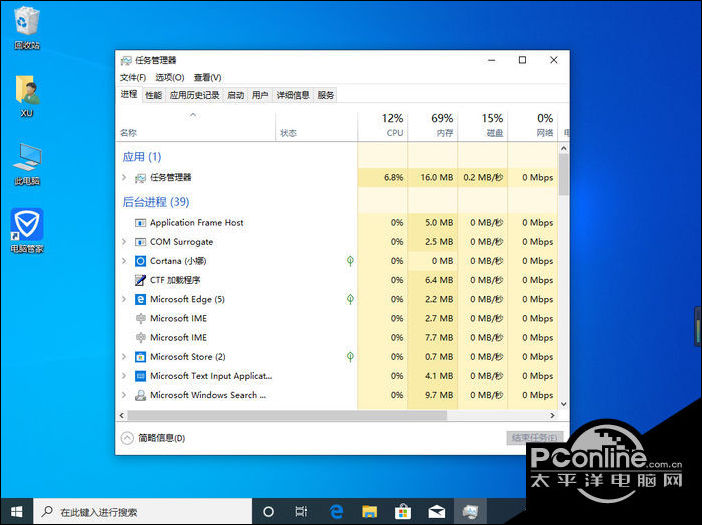Click the leaf status icon on Microsoft Edge row
This screenshot has height=525, width=702.
[x=350, y=299]
